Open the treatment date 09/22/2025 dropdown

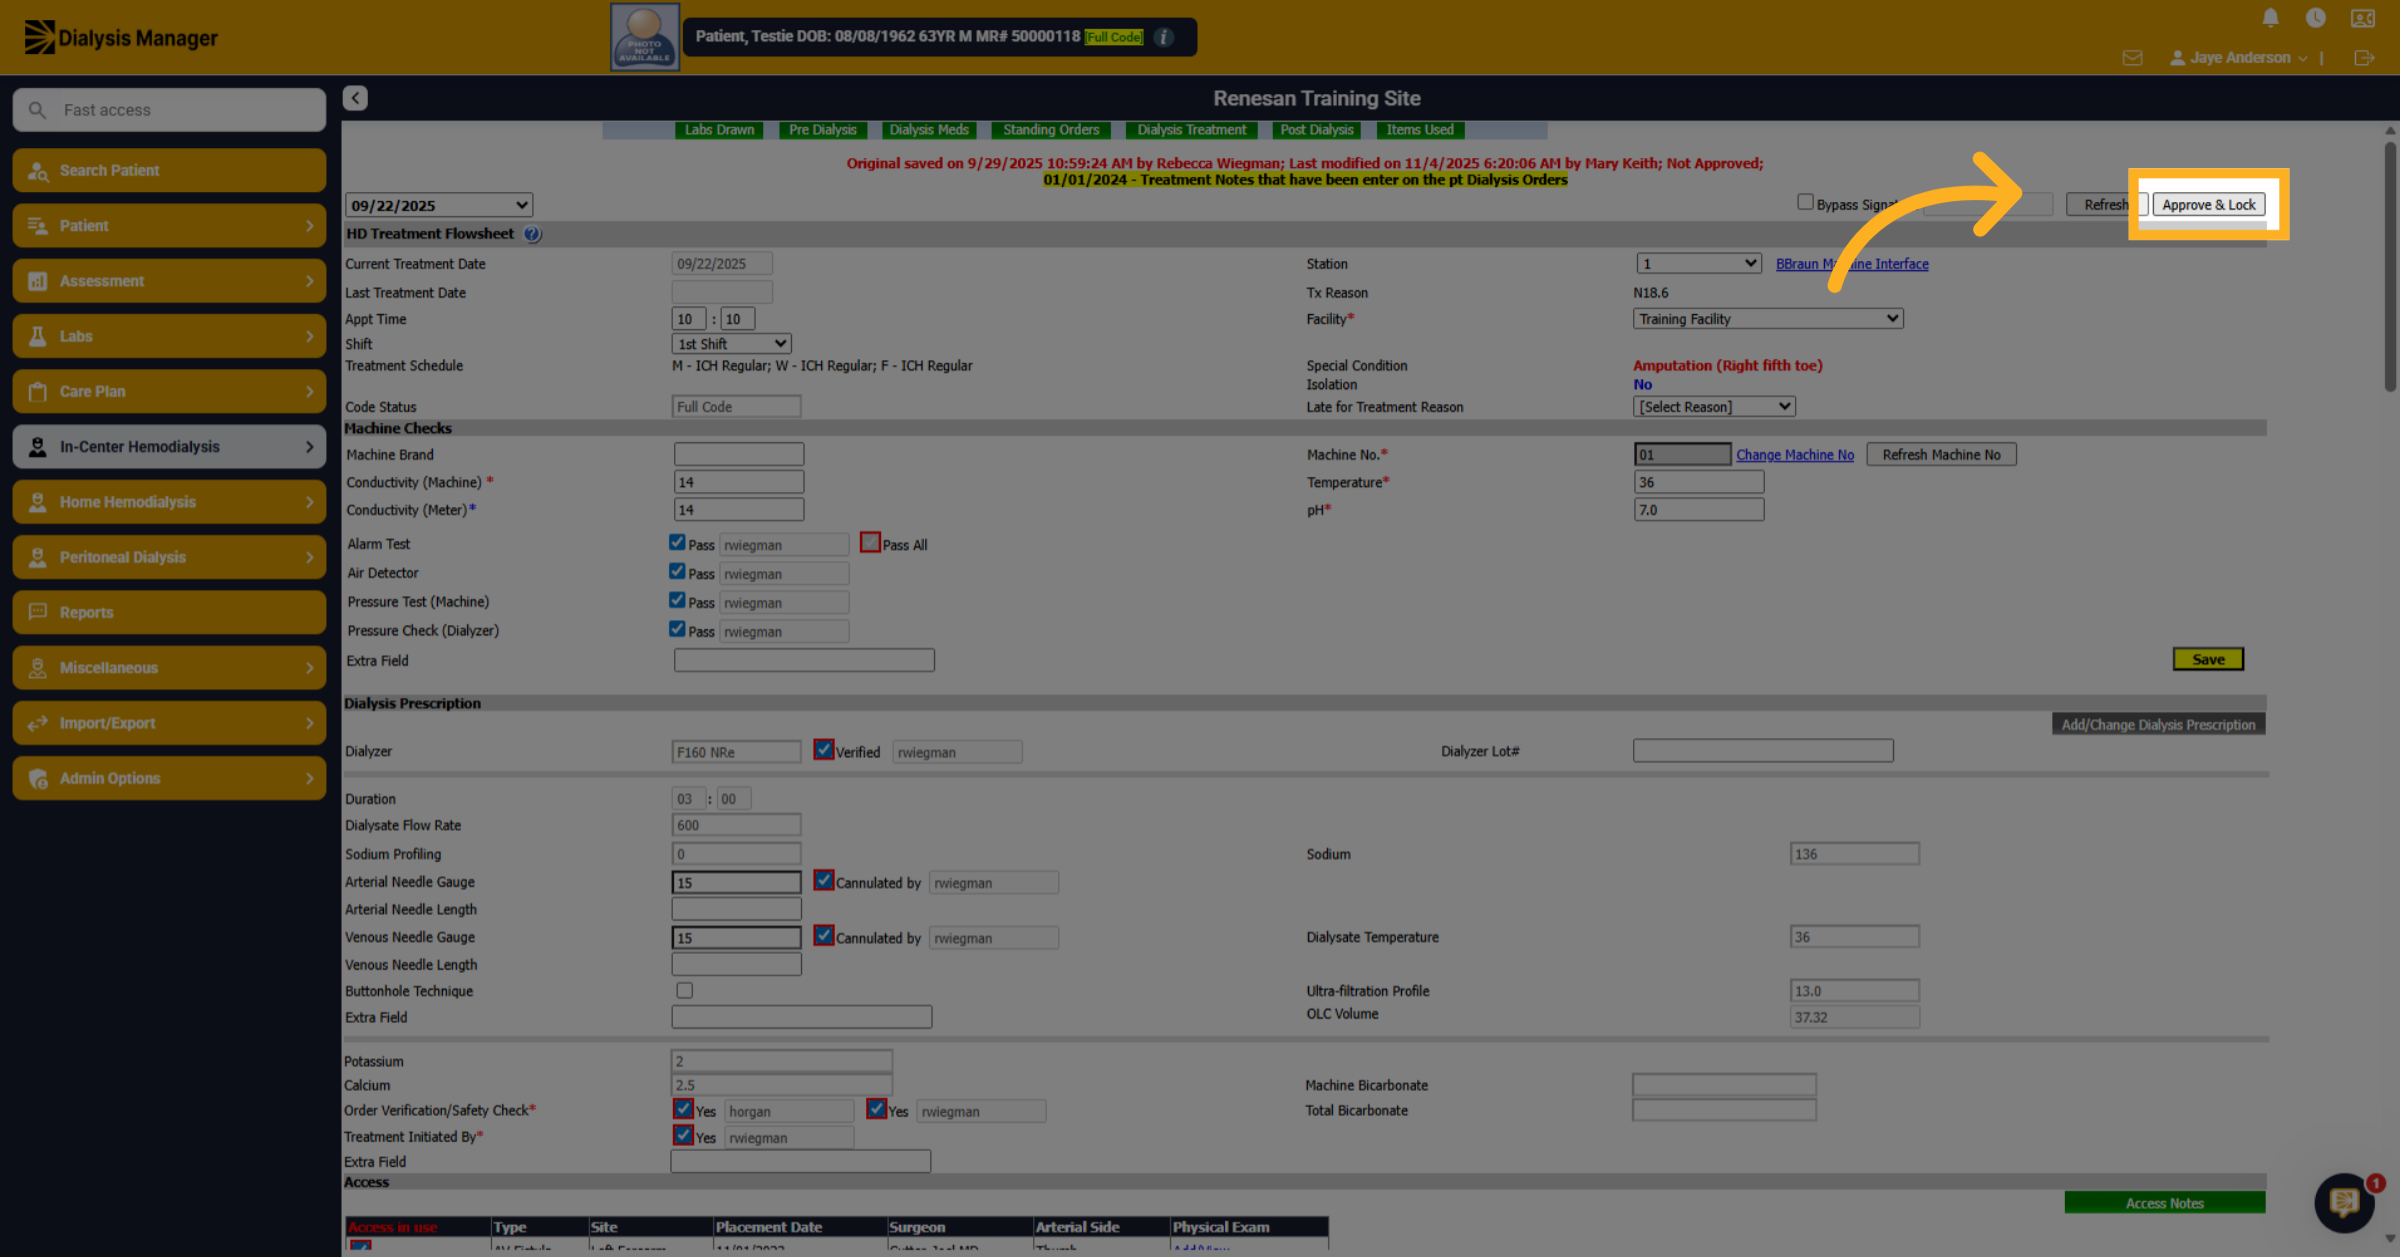point(439,205)
